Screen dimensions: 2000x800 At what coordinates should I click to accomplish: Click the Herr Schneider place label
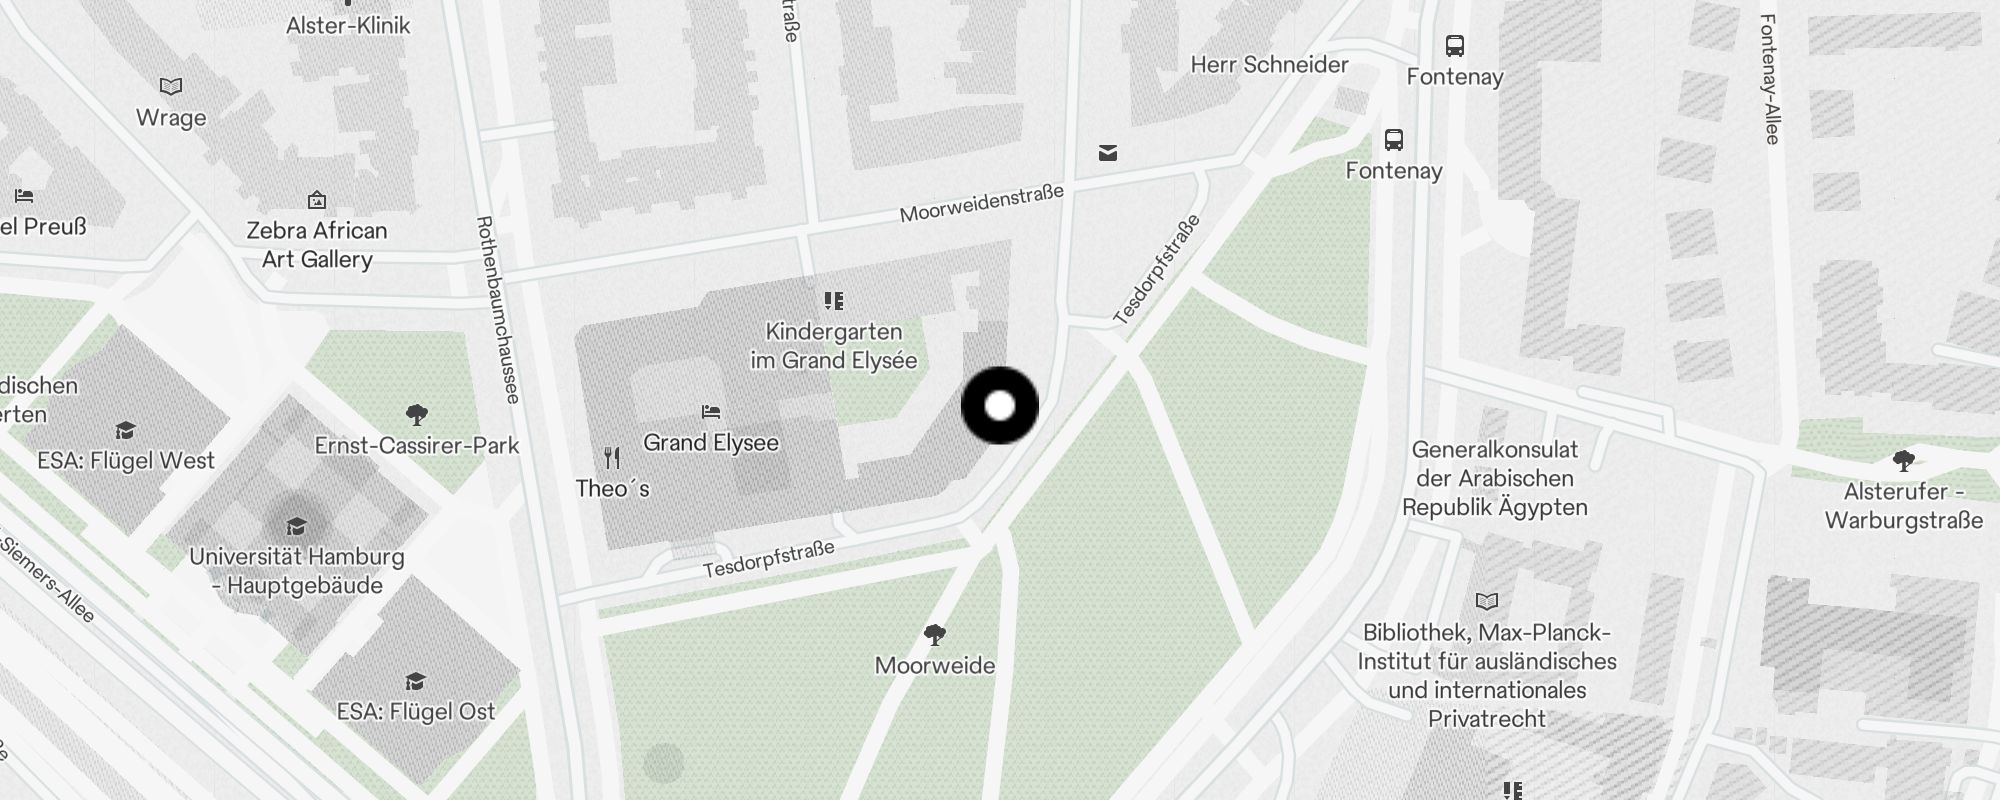pos(1269,65)
